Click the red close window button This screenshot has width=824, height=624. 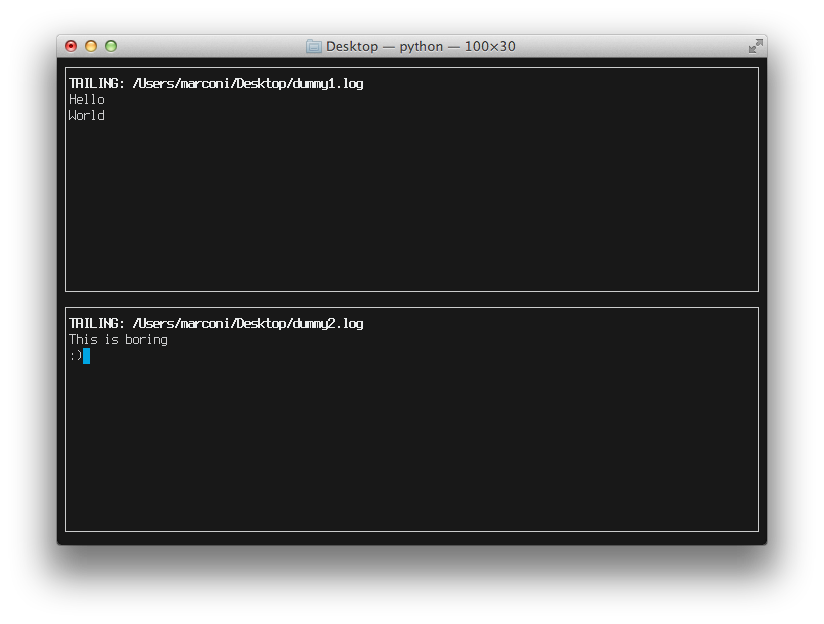(x=70, y=45)
